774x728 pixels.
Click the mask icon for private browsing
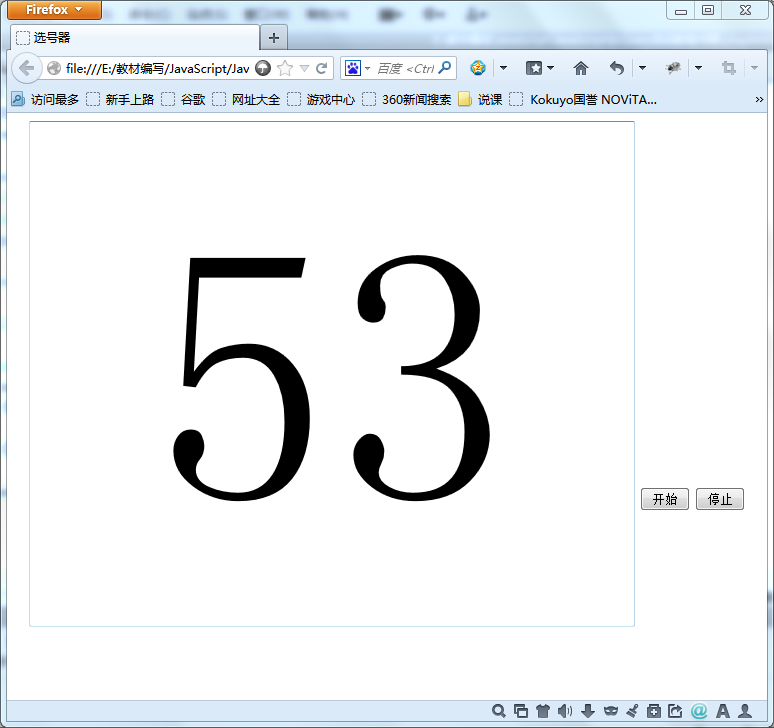pos(610,711)
